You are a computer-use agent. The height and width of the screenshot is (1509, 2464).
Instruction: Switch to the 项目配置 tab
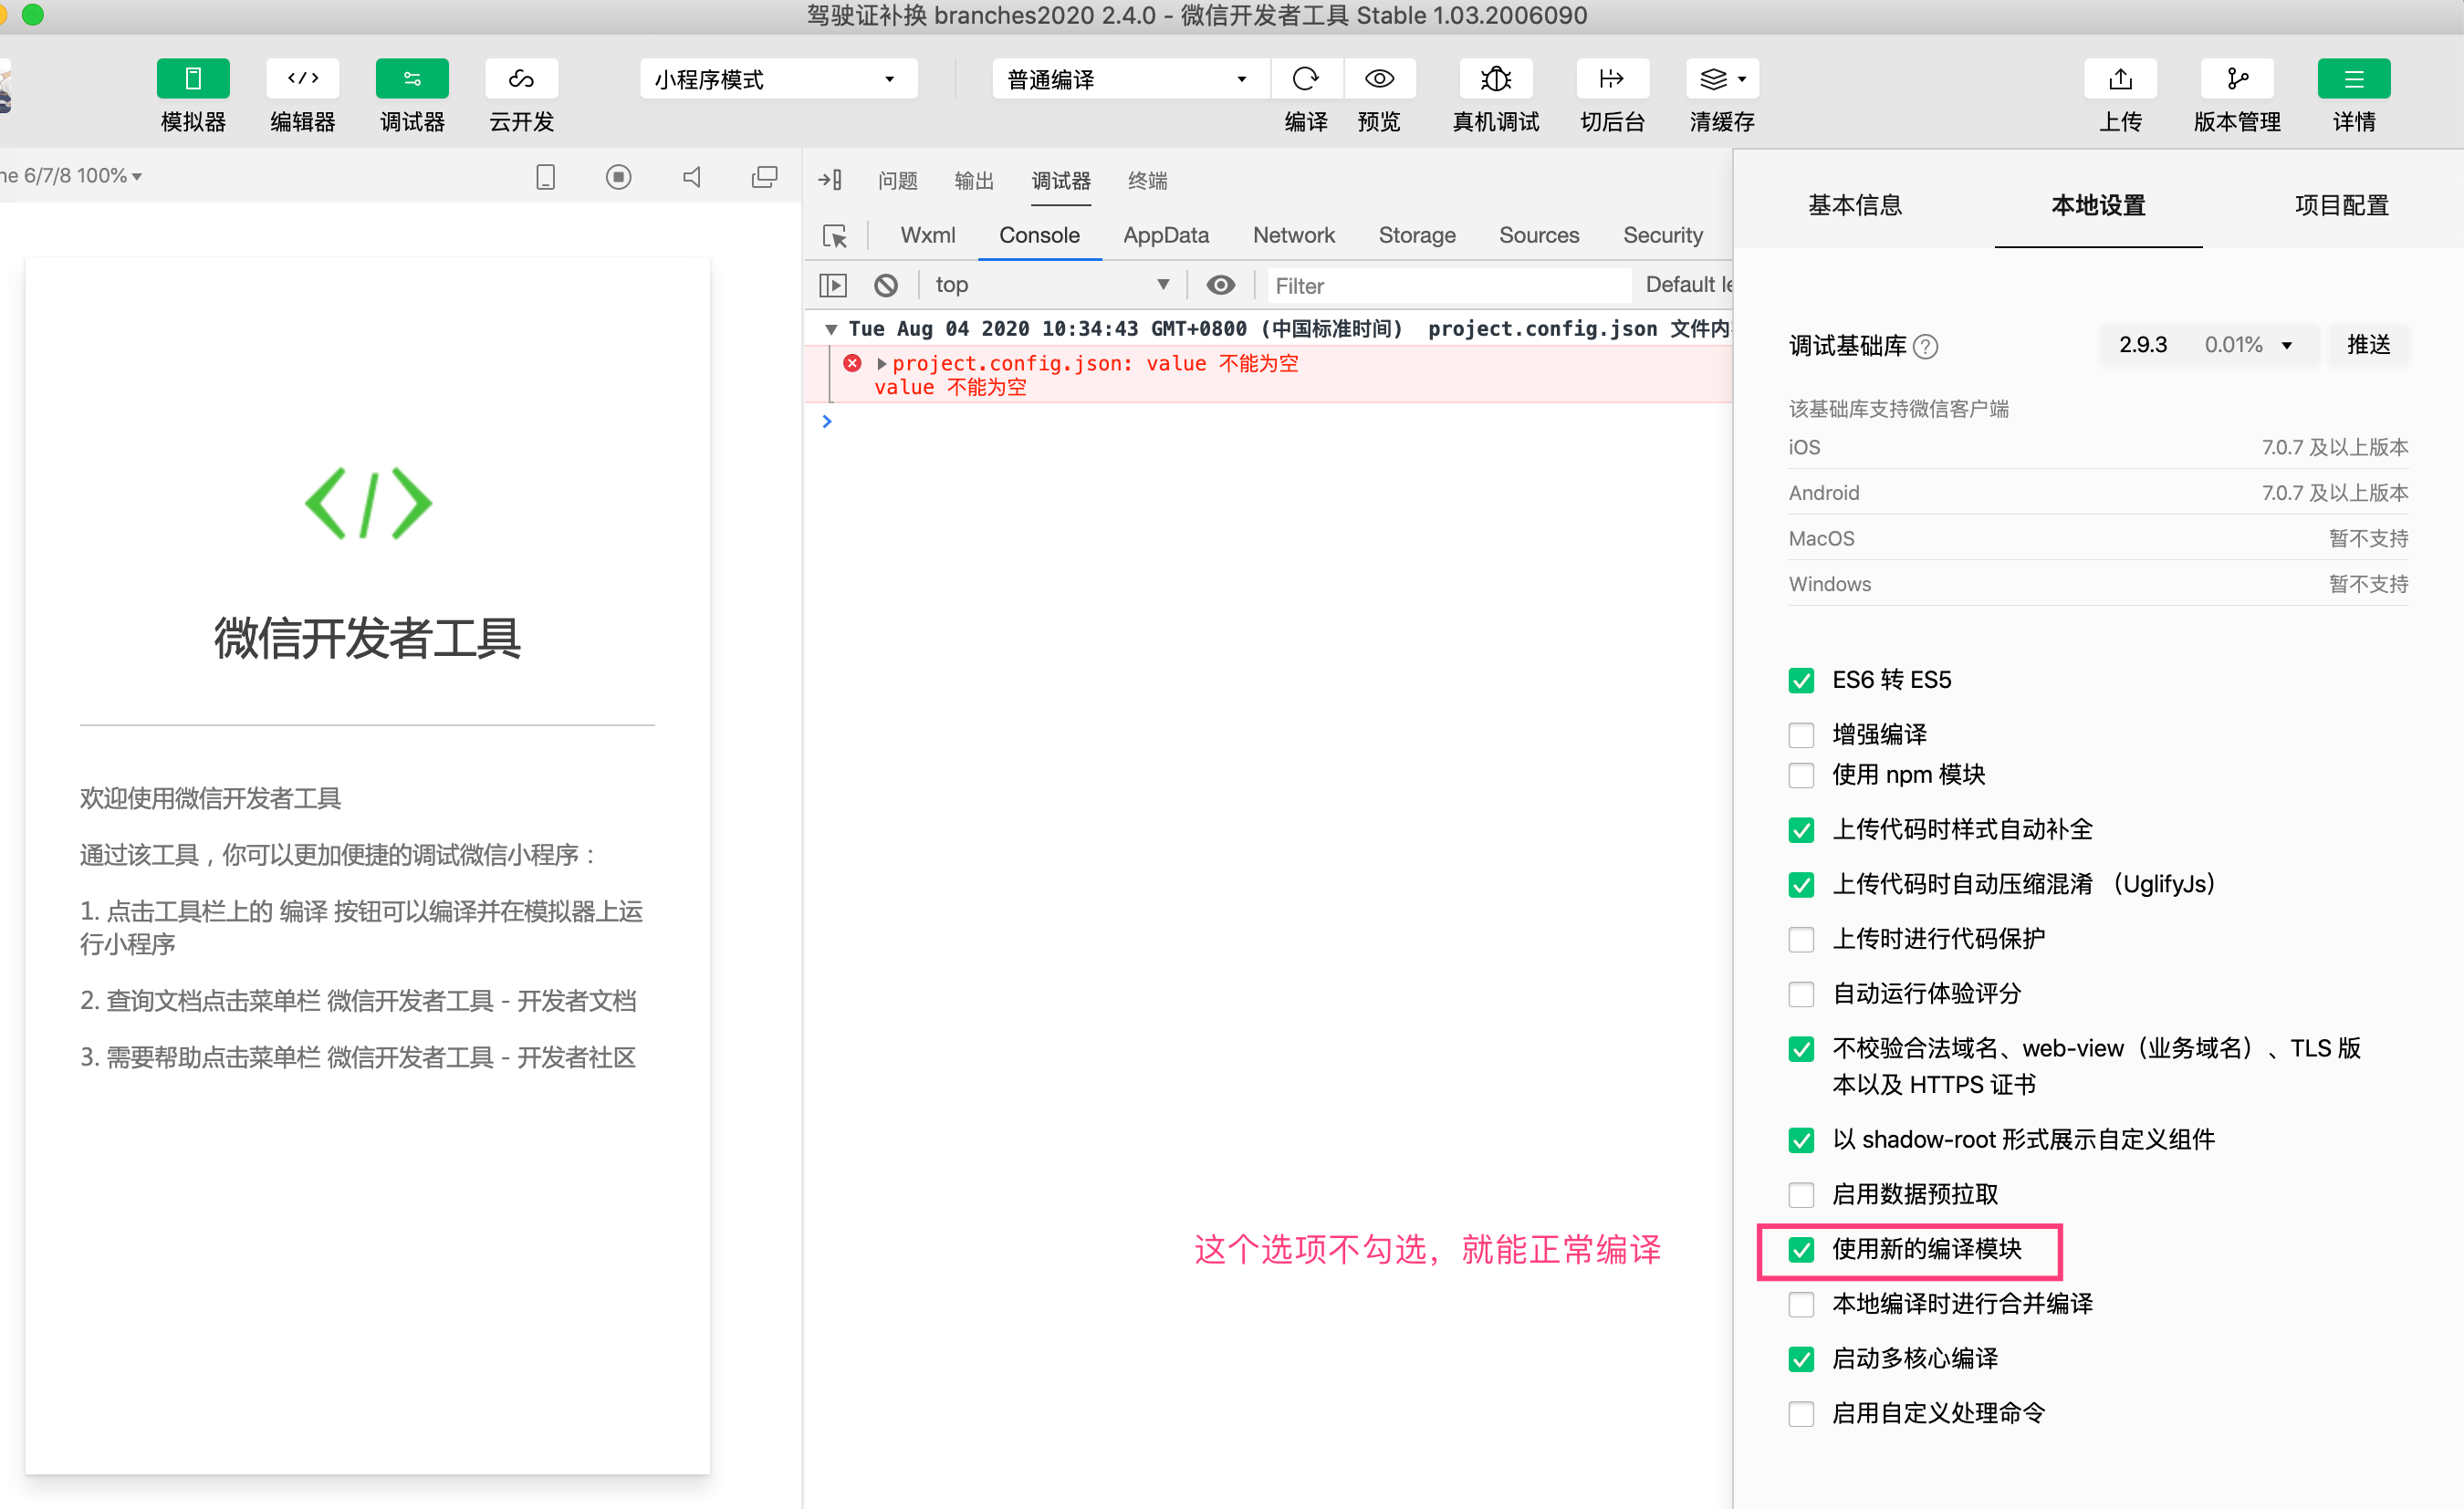(x=2341, y=206)
